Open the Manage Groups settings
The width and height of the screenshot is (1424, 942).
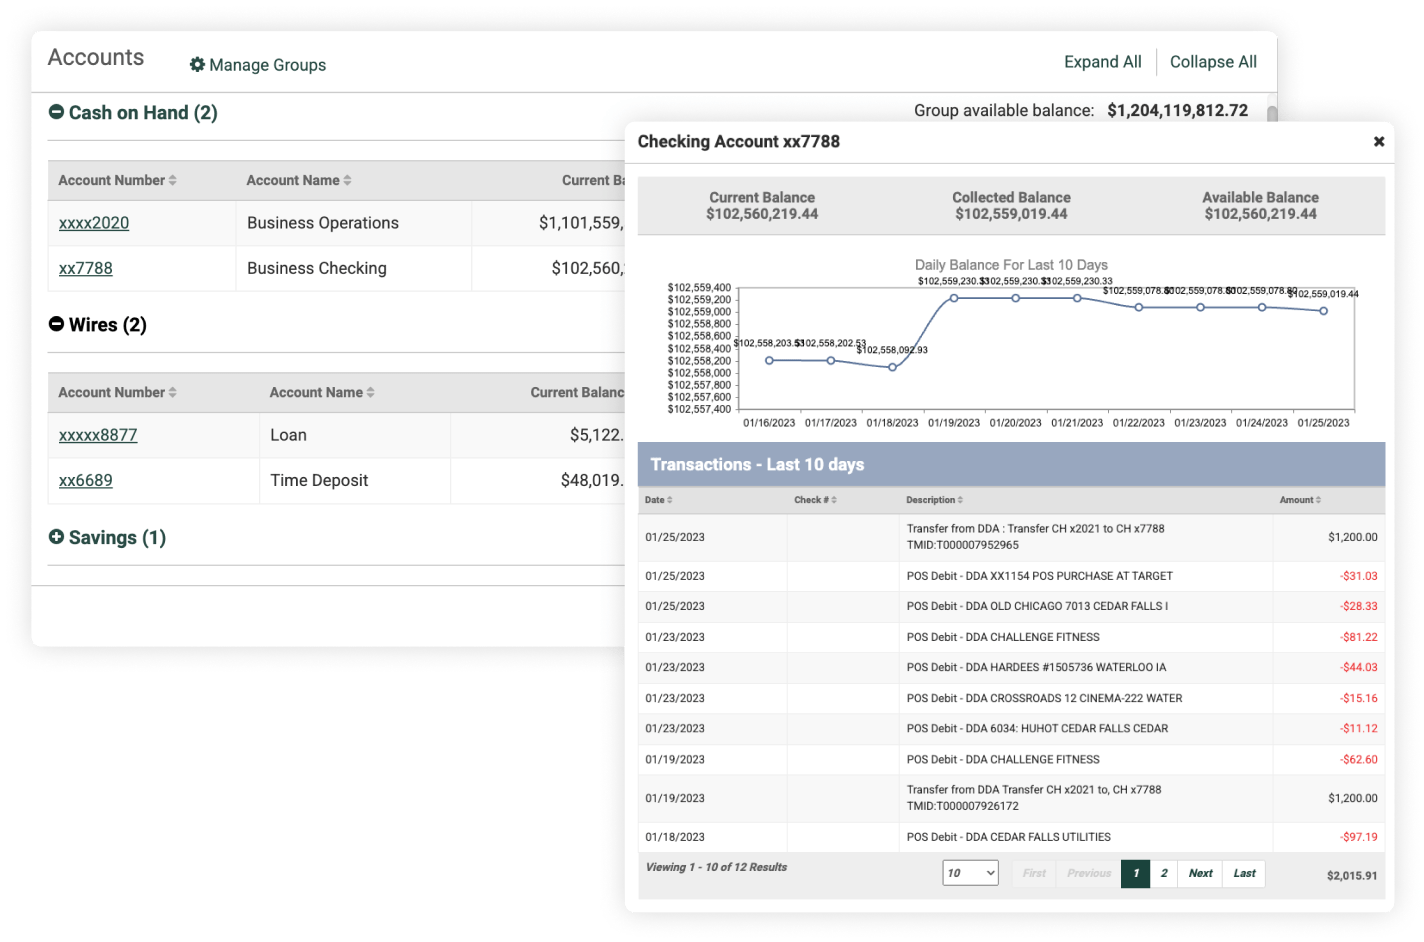257,65
